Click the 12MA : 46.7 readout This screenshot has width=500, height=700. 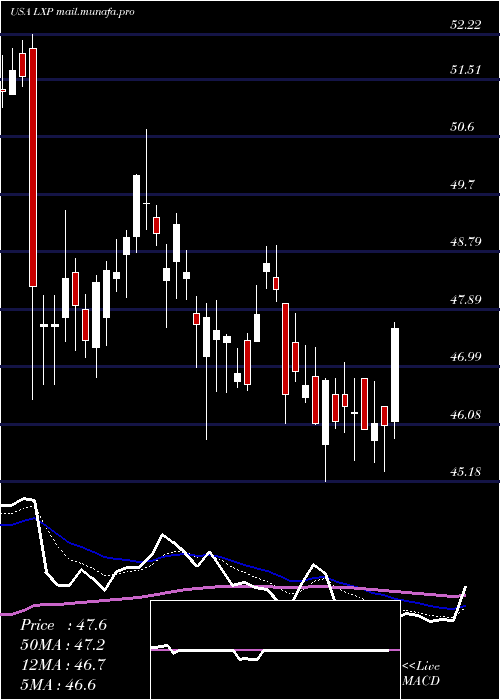pyautogui.click(x=63, y=665)
